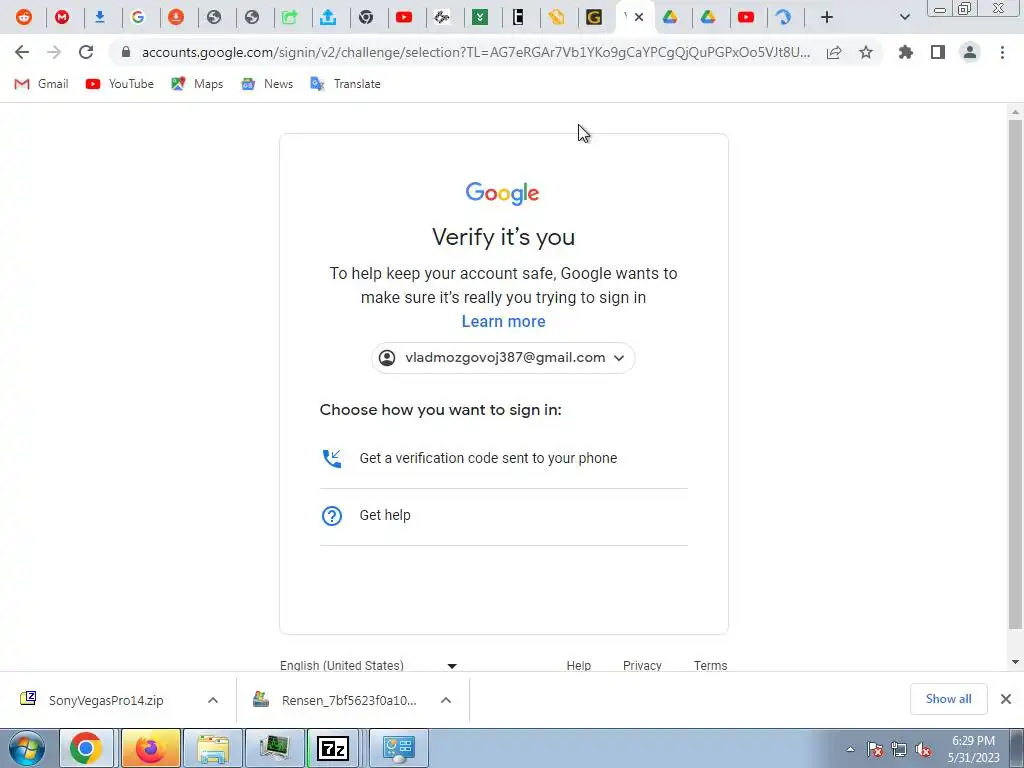The height and width of the screenshot is (768, 1024).
Task: Click the forward navigation arrow
Action: point(54,52)
